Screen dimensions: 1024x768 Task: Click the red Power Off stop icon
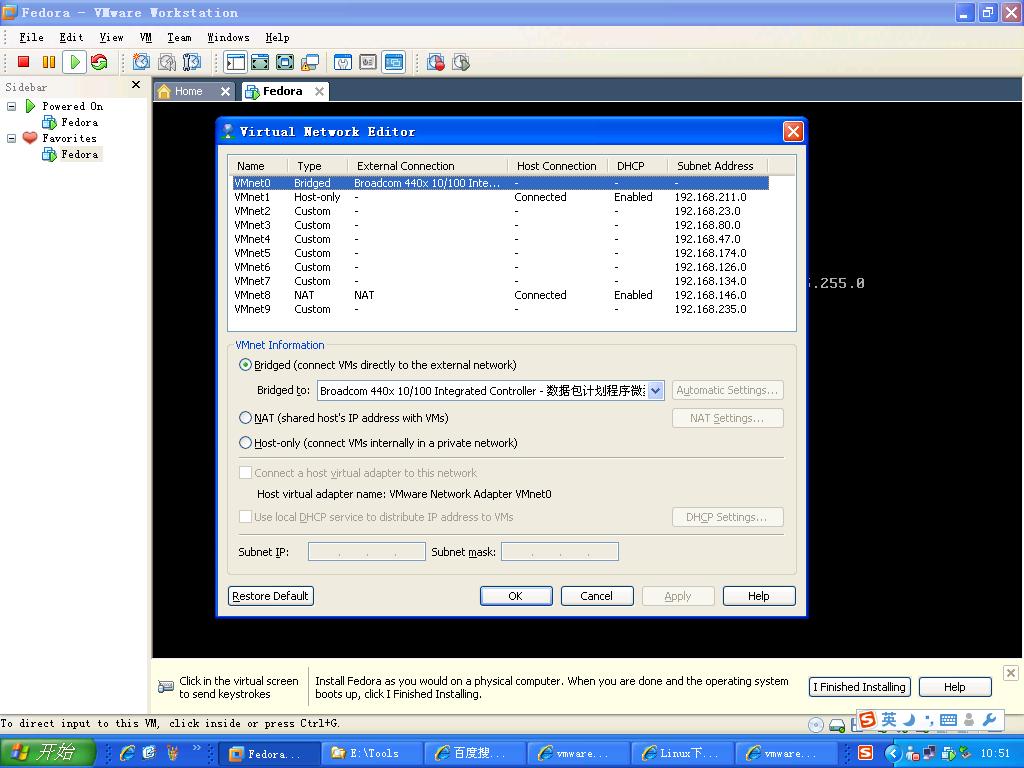(24, 62)
